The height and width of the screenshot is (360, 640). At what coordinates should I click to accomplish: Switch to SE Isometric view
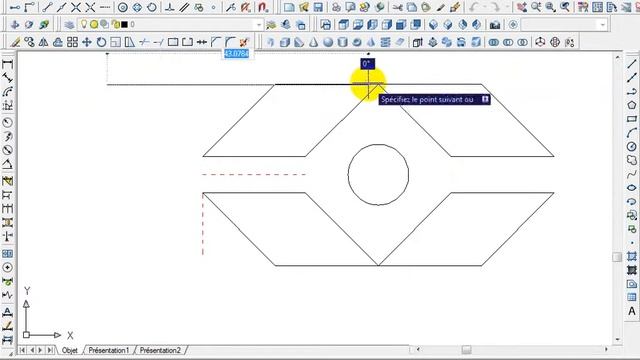(448, 25)
